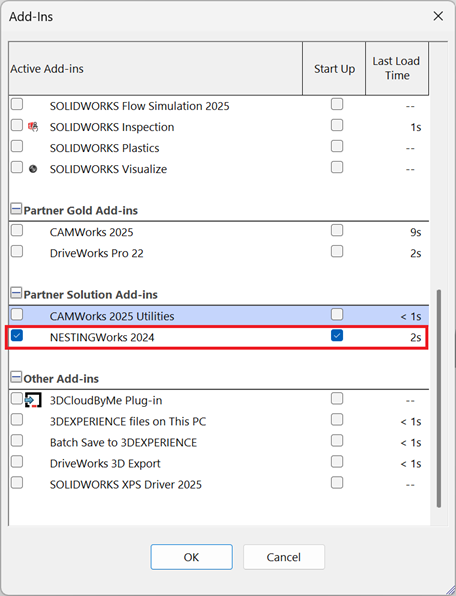Click the vertical scrollbar thumb in list
The width and height of the screenshot is (456, 596).
click(x=439, y=398)
